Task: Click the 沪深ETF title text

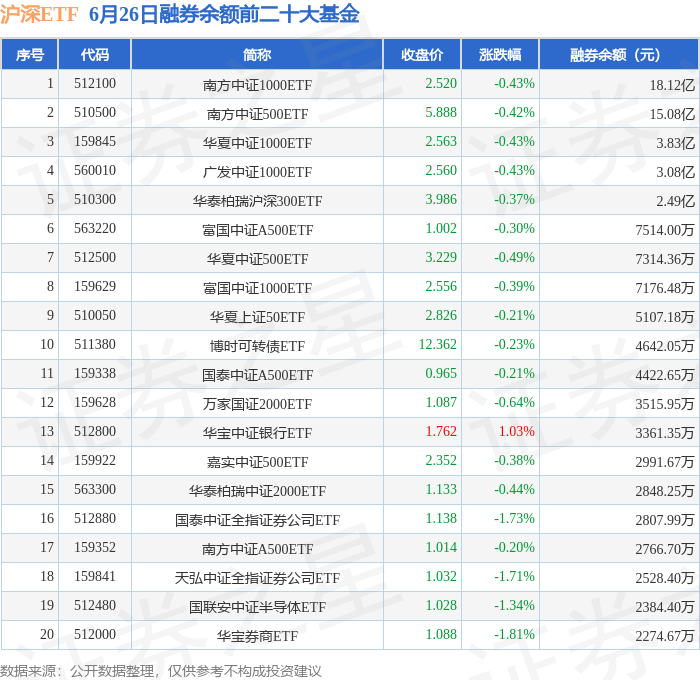Action: pos(39,14)
